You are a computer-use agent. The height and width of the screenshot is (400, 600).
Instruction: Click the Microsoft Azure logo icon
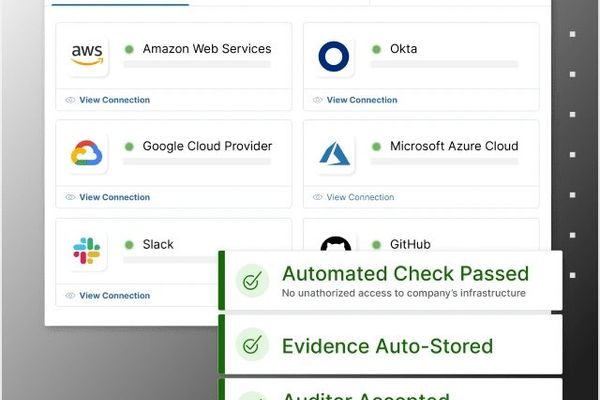[334, 153]
